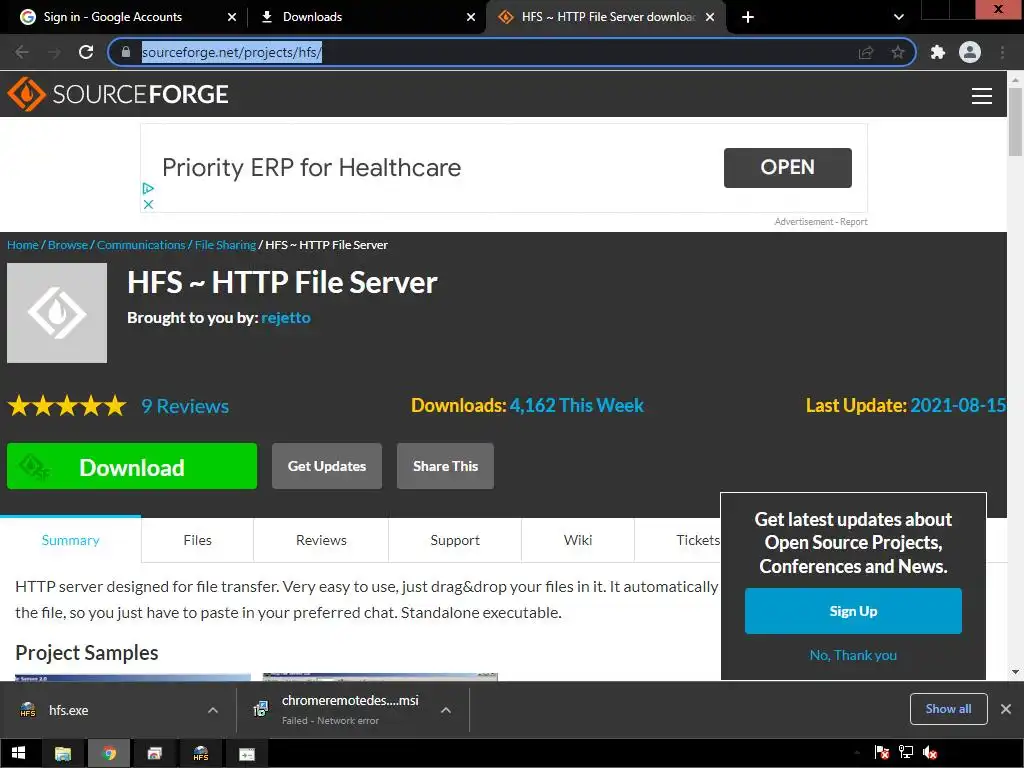The height and width of the screenshot is (768, 1024).
Task: Click the SourceForge logo
Action: pos(118,94)
